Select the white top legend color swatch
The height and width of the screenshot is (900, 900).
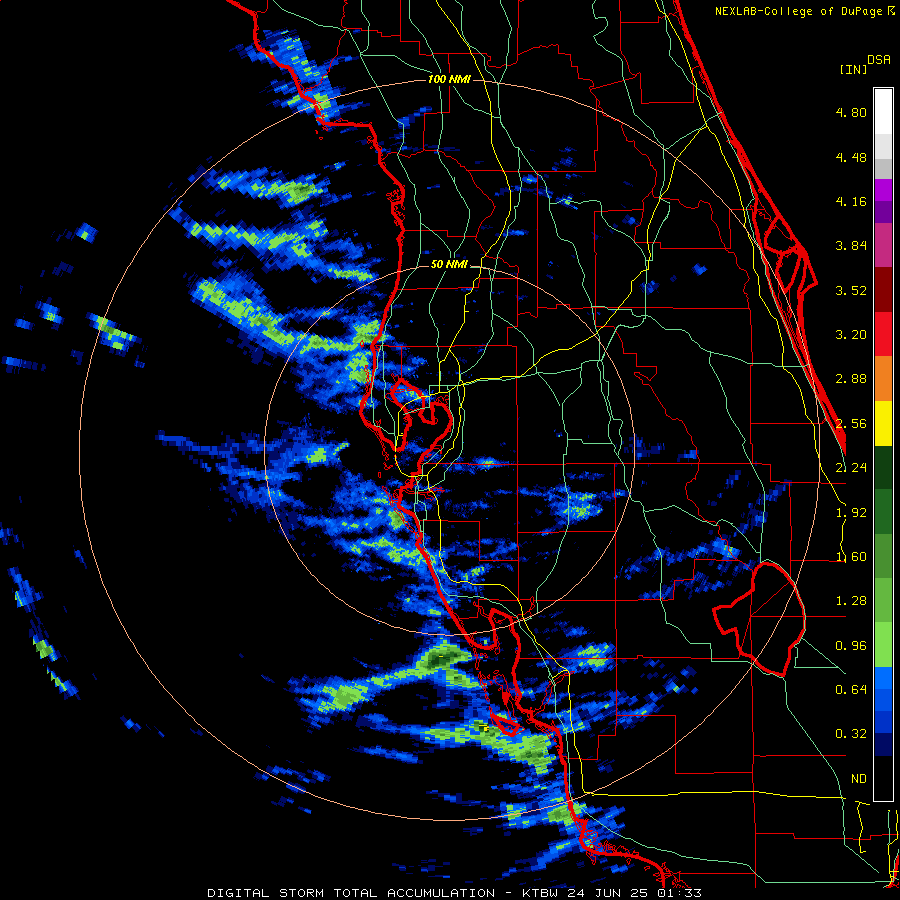[x=883, y=111]
